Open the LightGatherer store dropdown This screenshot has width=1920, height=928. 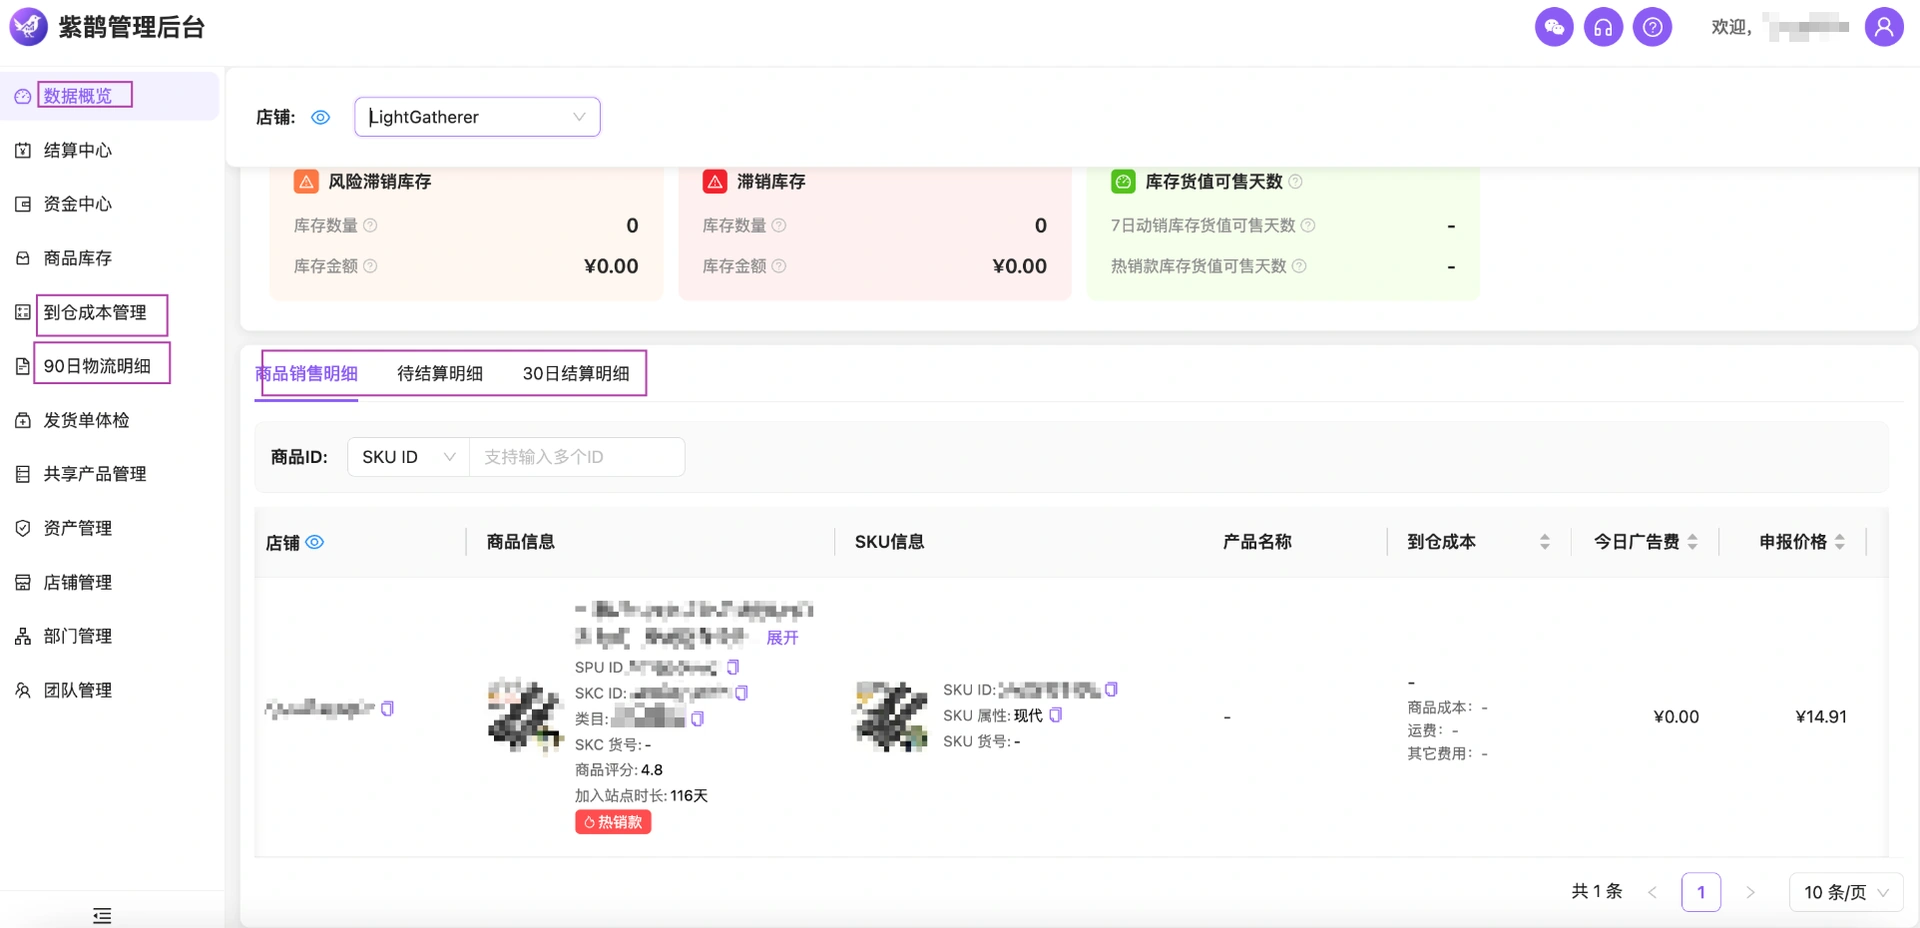click(x=477, y=117)
